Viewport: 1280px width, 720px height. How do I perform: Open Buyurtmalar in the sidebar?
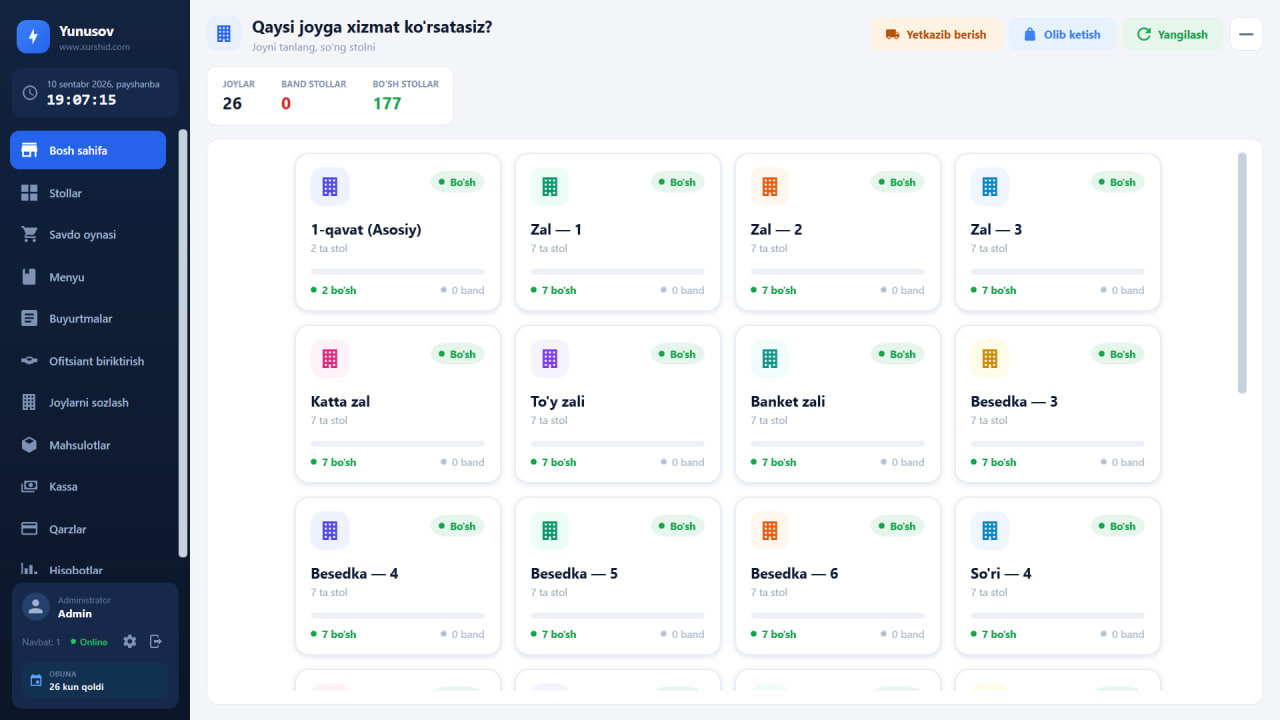[88, 319]
